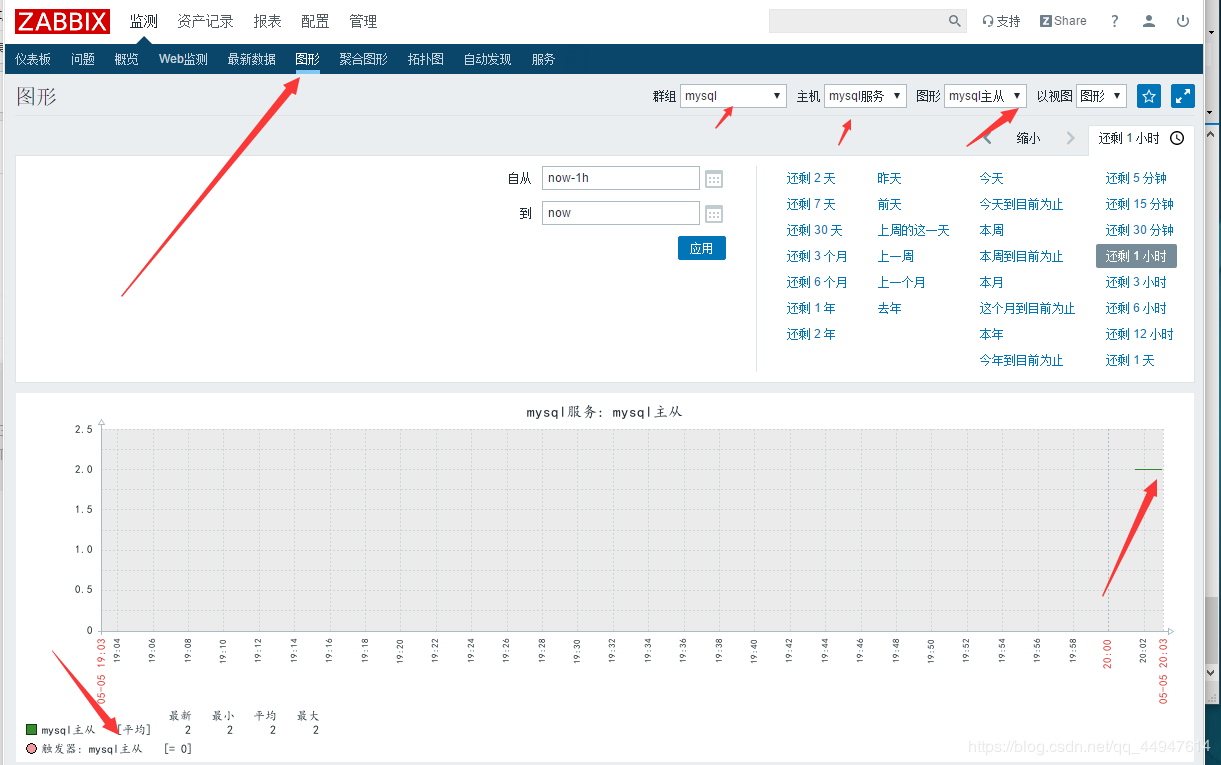Screen dimensions: 1221x765
Task: Select 上一周 time range
Action: (x=896, y=256)
